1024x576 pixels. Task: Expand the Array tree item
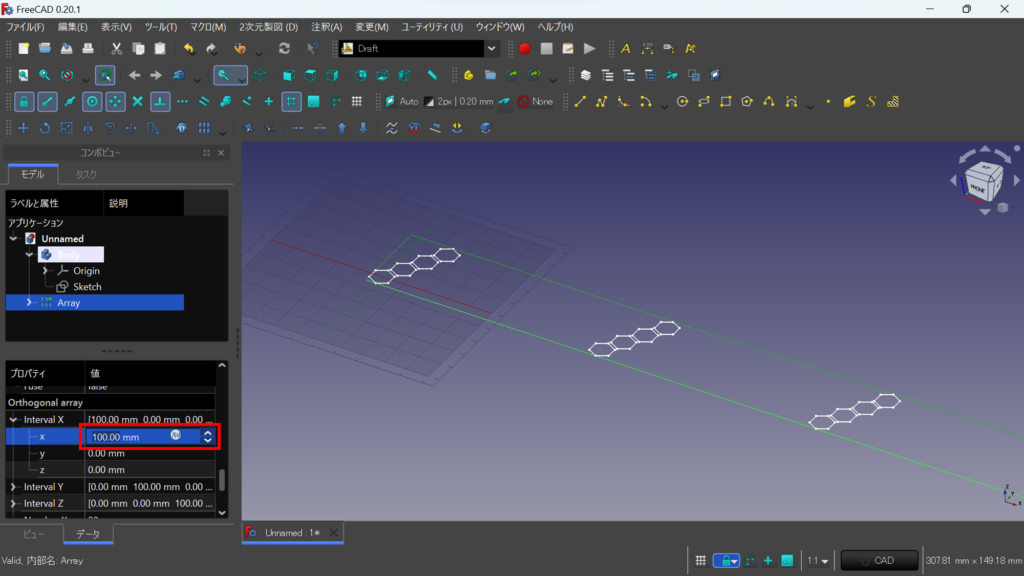[29, 302]
